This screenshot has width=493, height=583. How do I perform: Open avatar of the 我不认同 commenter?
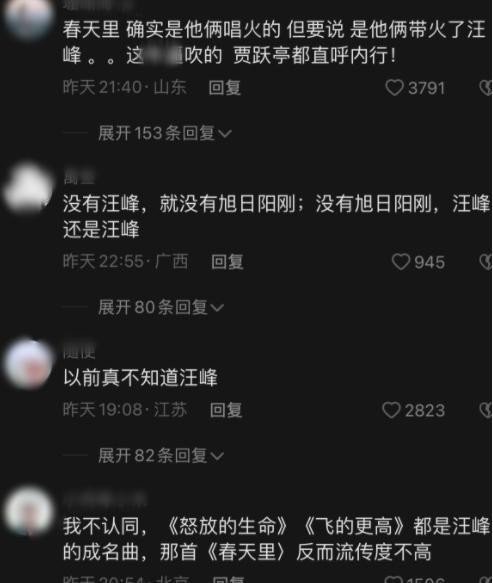point(28,510)
